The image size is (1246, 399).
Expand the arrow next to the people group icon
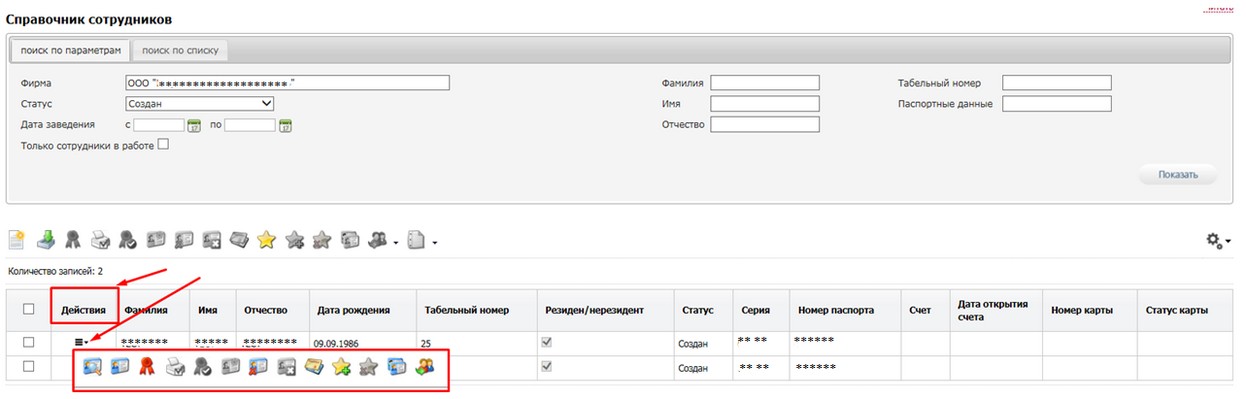(x=396, y=242)
